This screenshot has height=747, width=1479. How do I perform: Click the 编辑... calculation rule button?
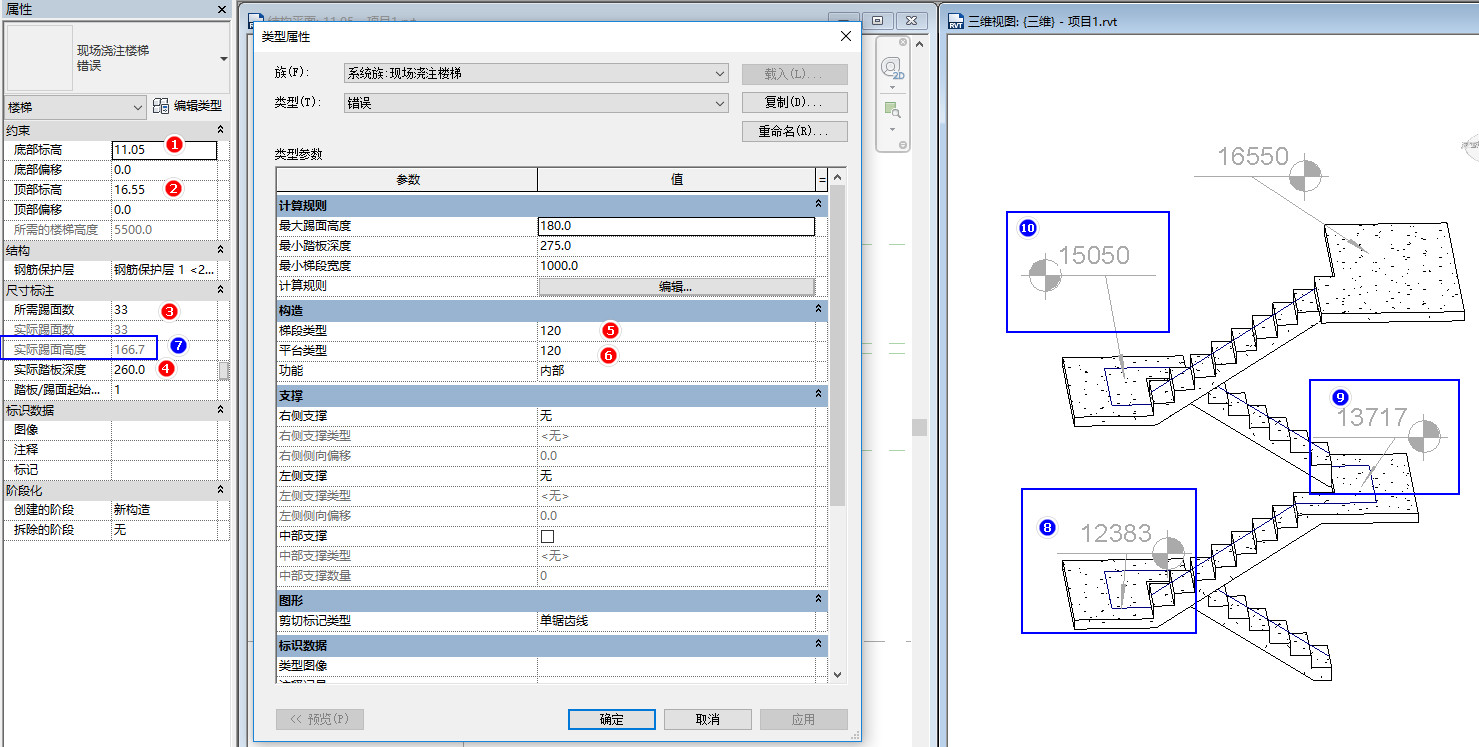click(677, 286)
